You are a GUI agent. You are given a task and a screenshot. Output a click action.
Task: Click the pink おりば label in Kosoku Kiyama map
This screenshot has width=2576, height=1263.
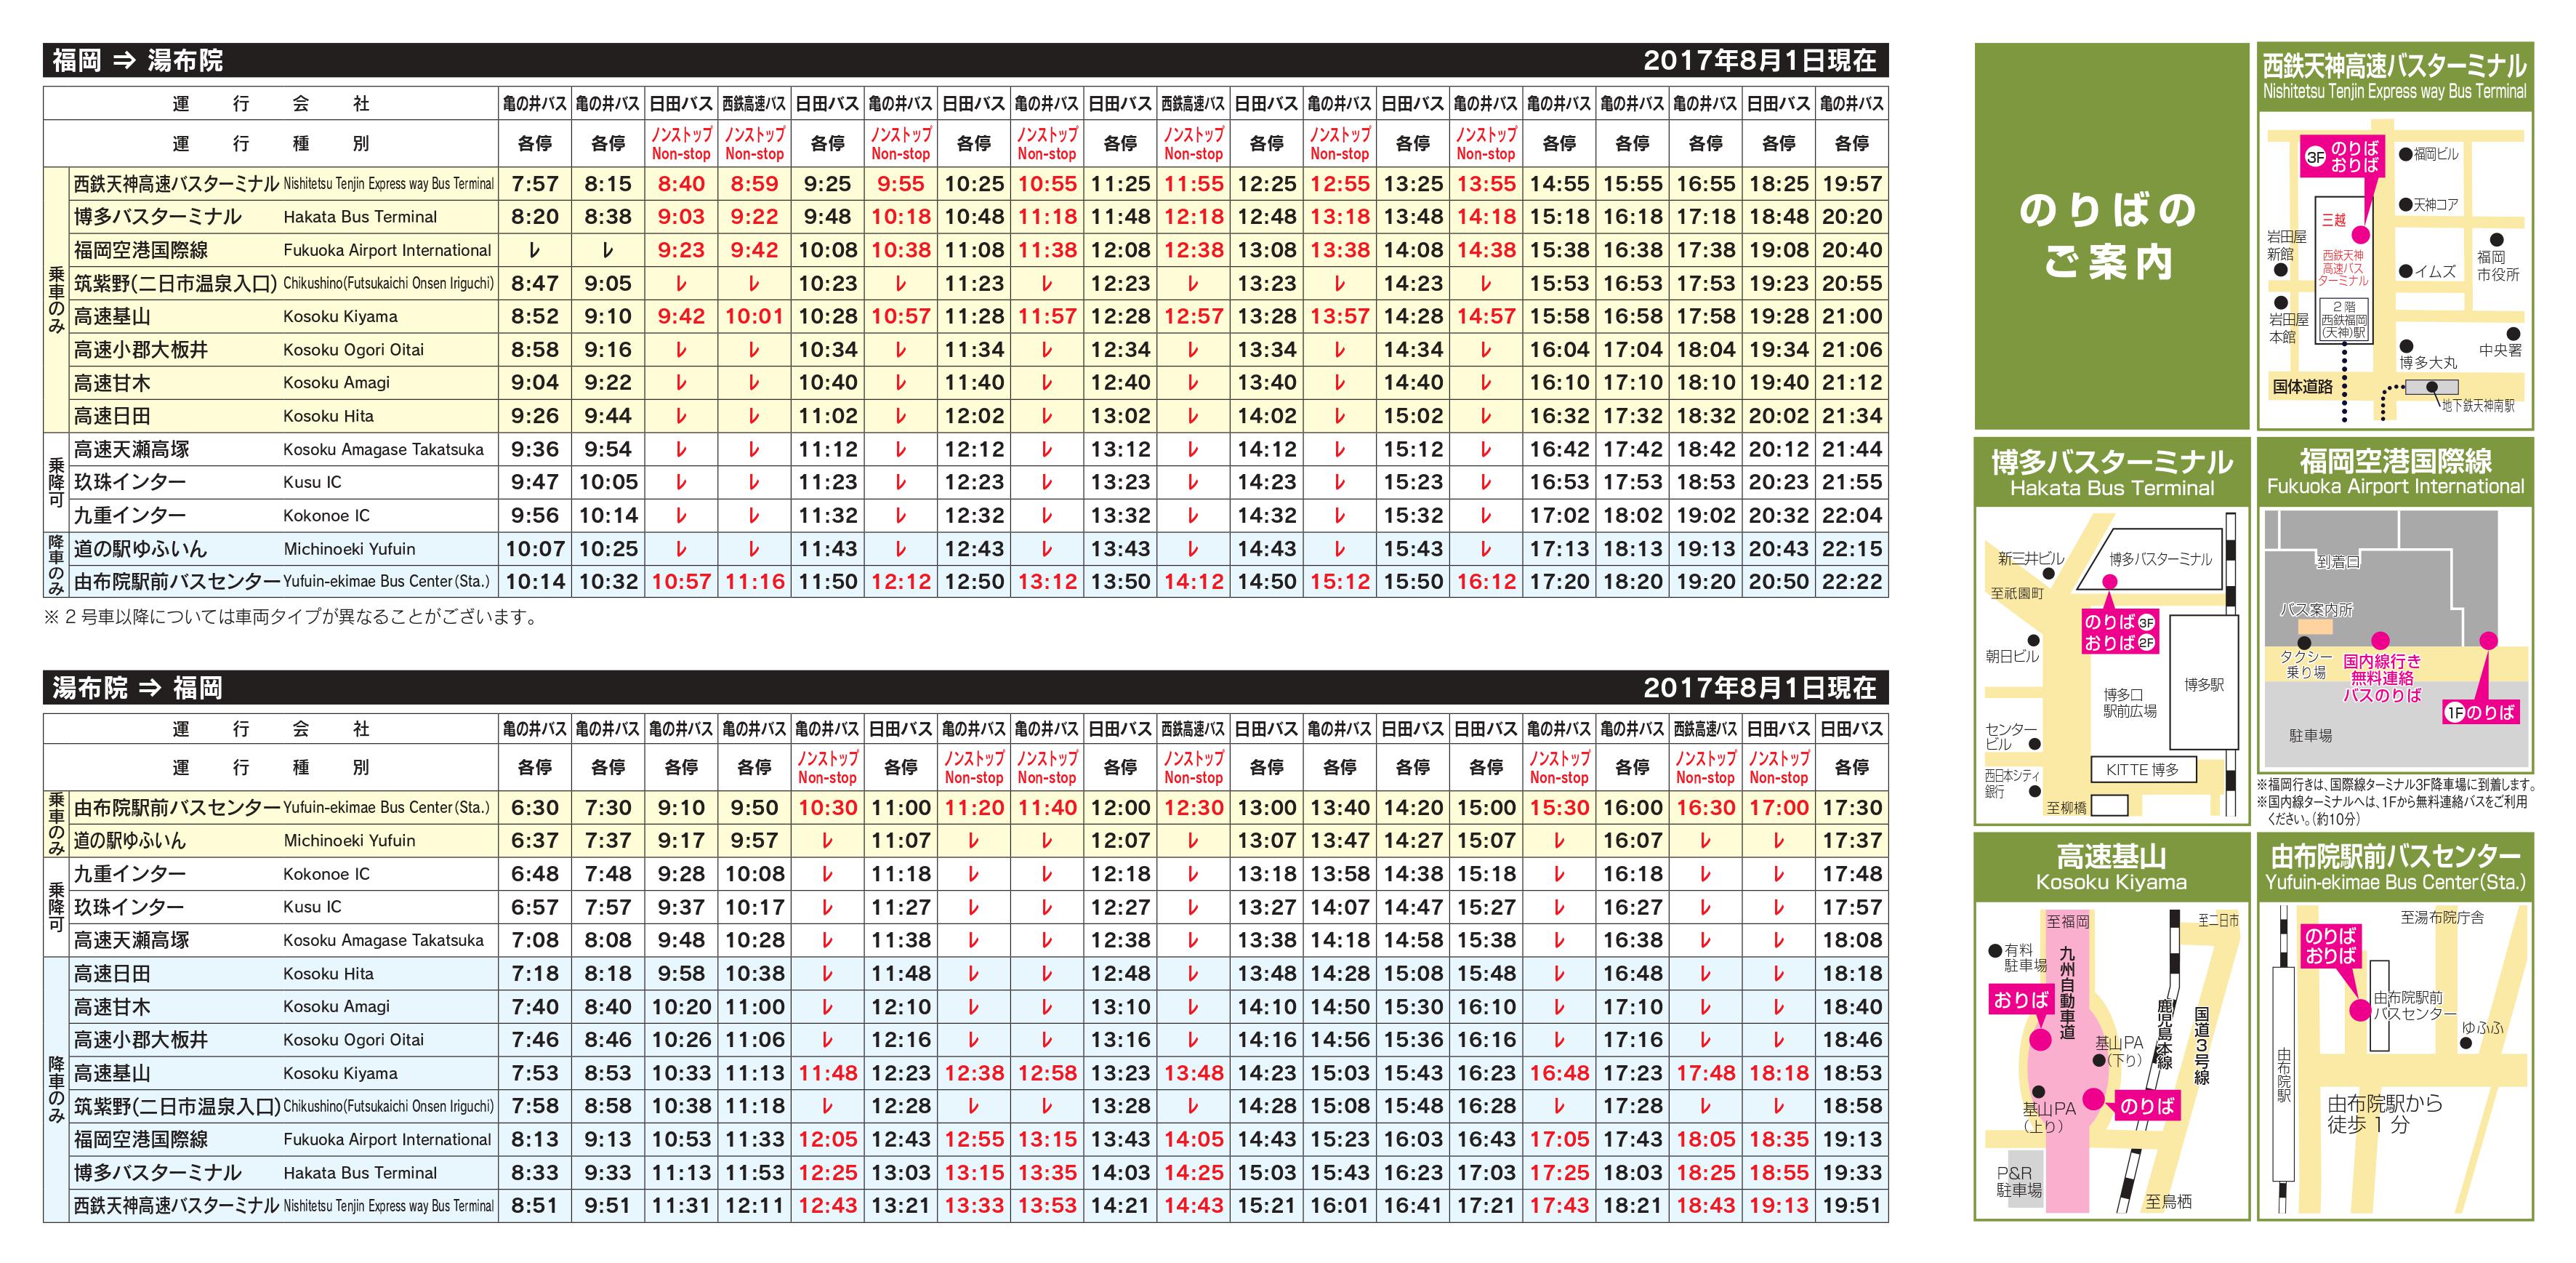pyautogui.click(x=2022, y=999)
